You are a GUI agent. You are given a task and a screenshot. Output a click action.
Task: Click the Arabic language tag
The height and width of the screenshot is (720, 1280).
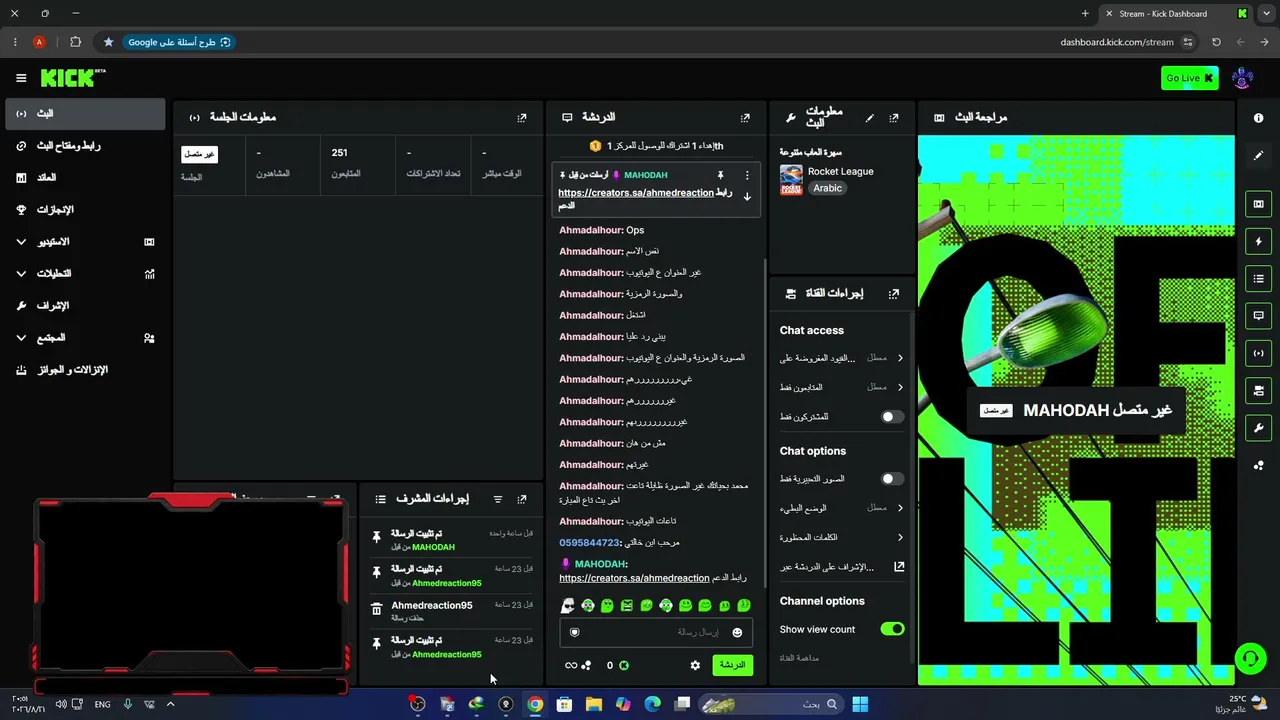coord(827,188)
